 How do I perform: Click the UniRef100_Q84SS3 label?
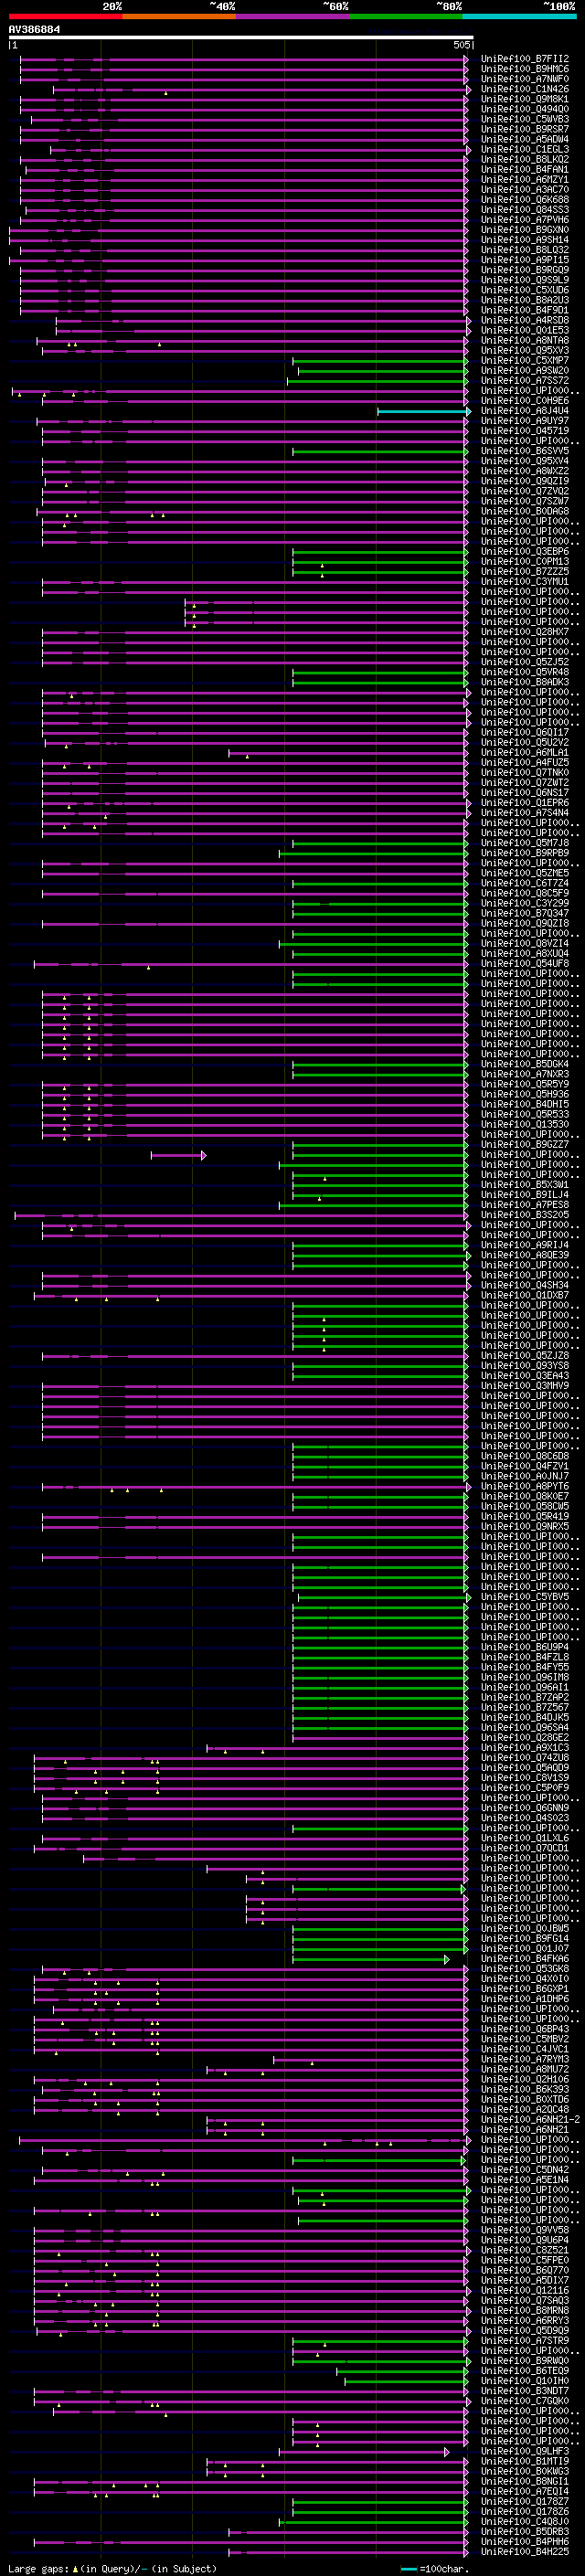tap(524, 210)
